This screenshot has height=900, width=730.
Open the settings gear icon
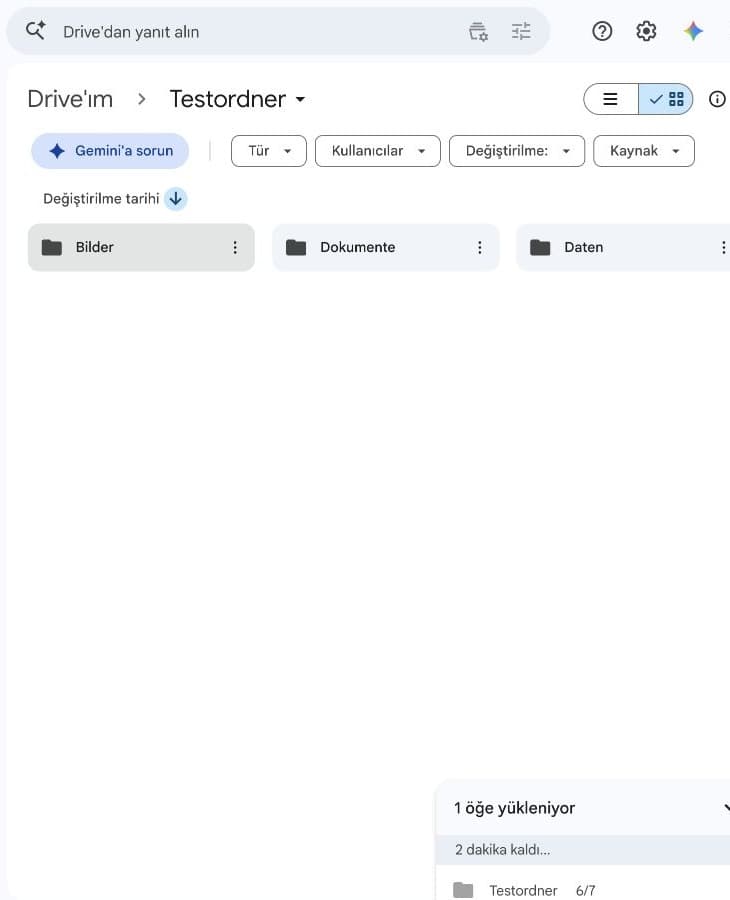click(x=646, y=31)
